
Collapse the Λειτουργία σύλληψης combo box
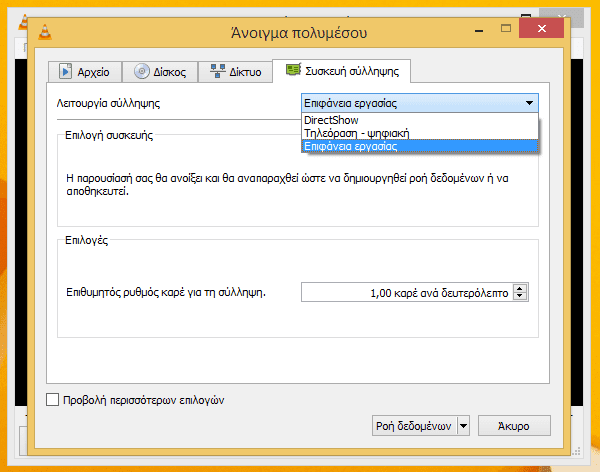tap(420, 103)
